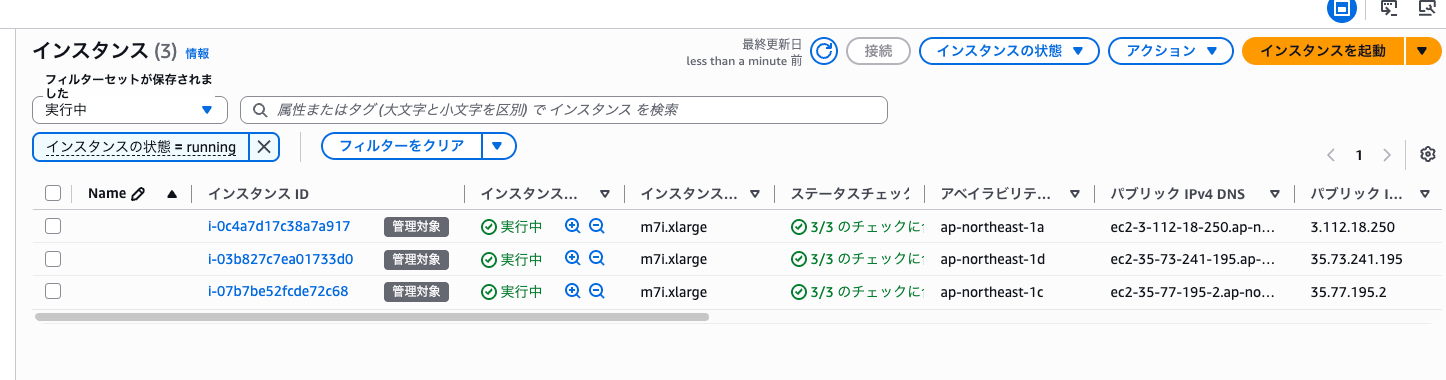
Task: Select all instances with header checkbox
Action: pyautogui.click(x=53, y=194)
